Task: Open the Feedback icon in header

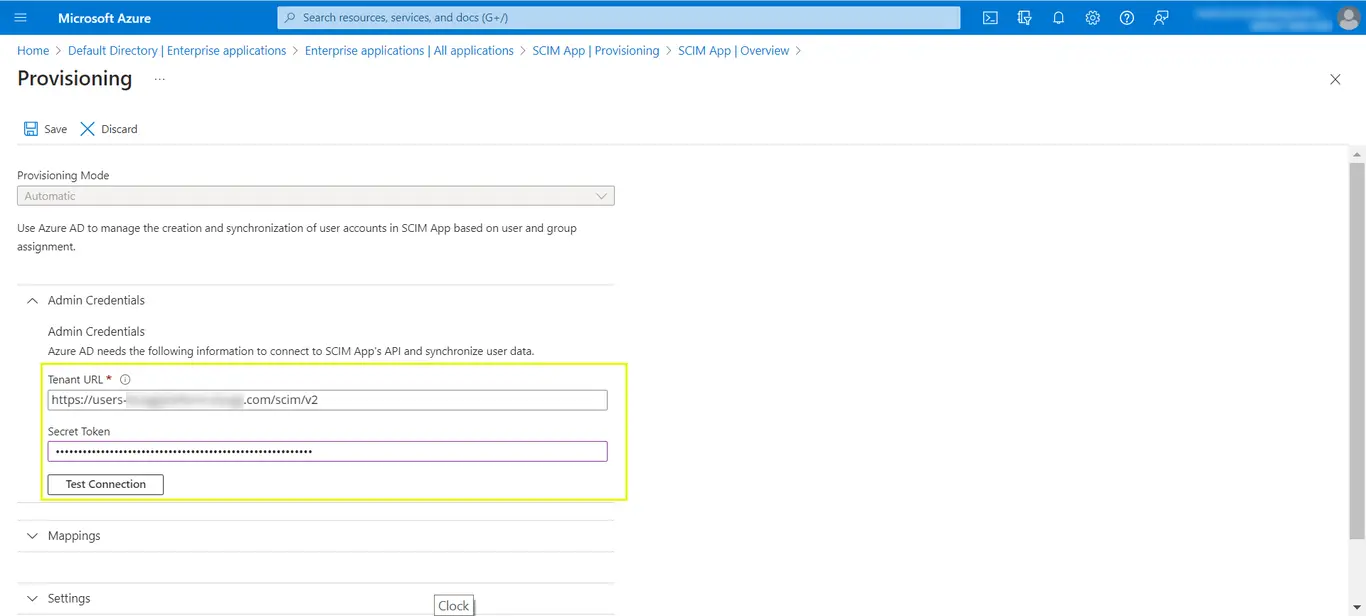Action: (1161, 18)
